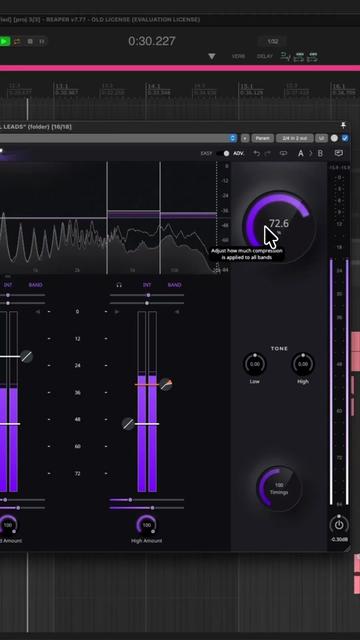Image resolution: width=360 pixels, height=640 pixels.
Task: Click the DELAY label in toolbar
Action: (264, 56)
